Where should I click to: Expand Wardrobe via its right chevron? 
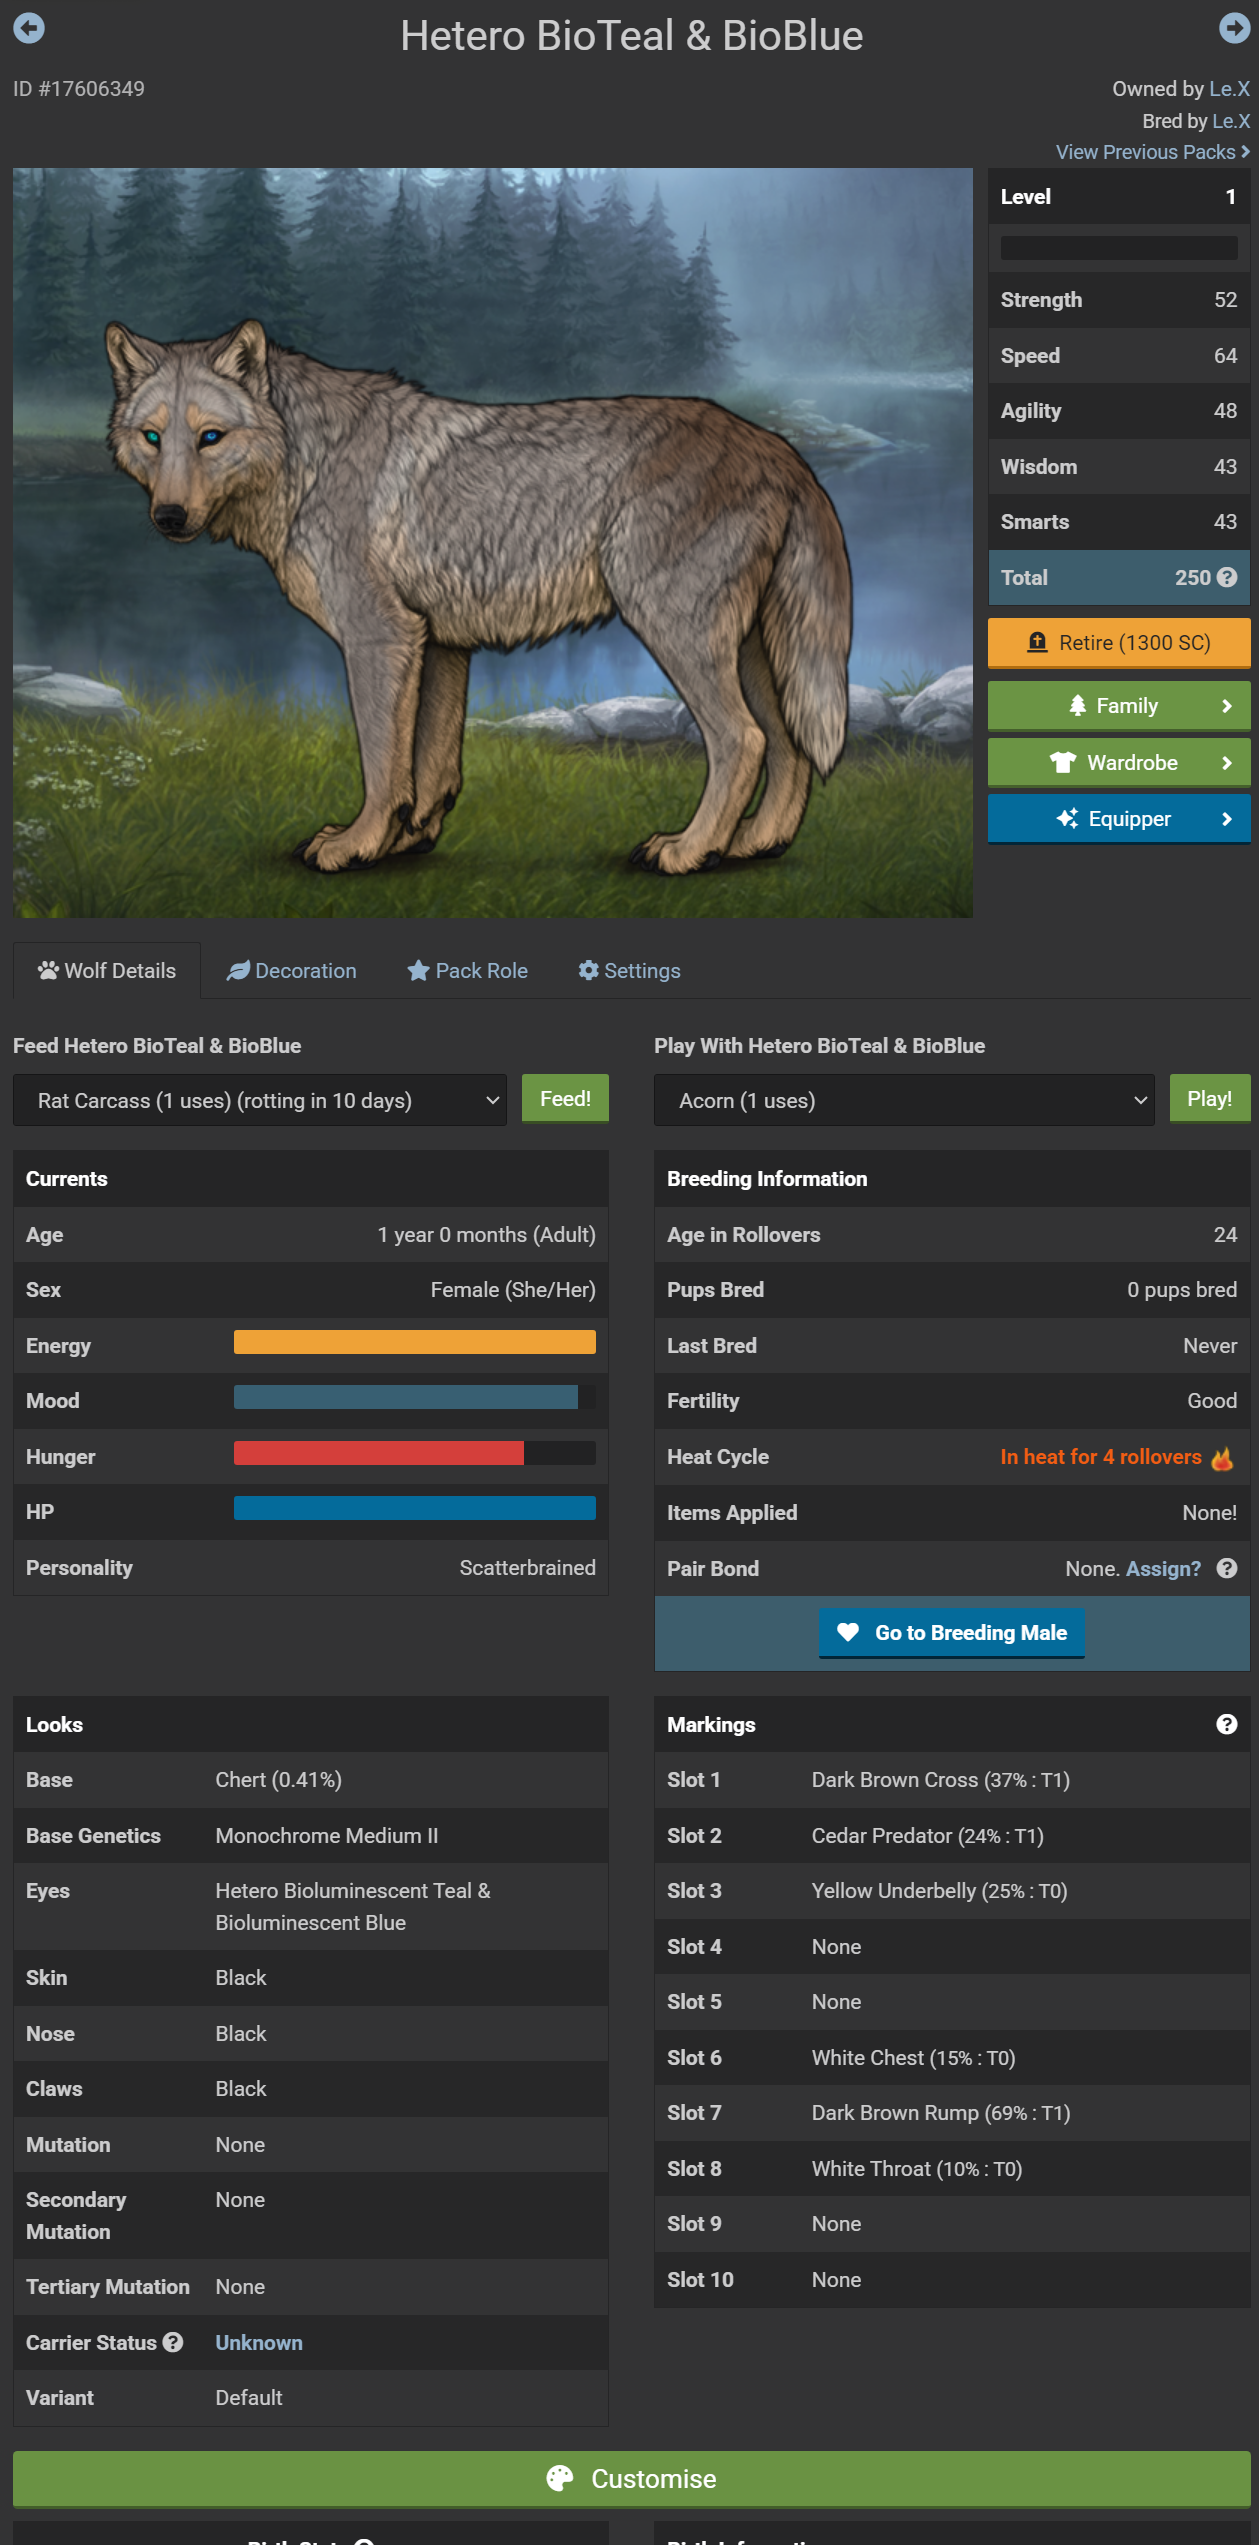tap(1227, 763)
